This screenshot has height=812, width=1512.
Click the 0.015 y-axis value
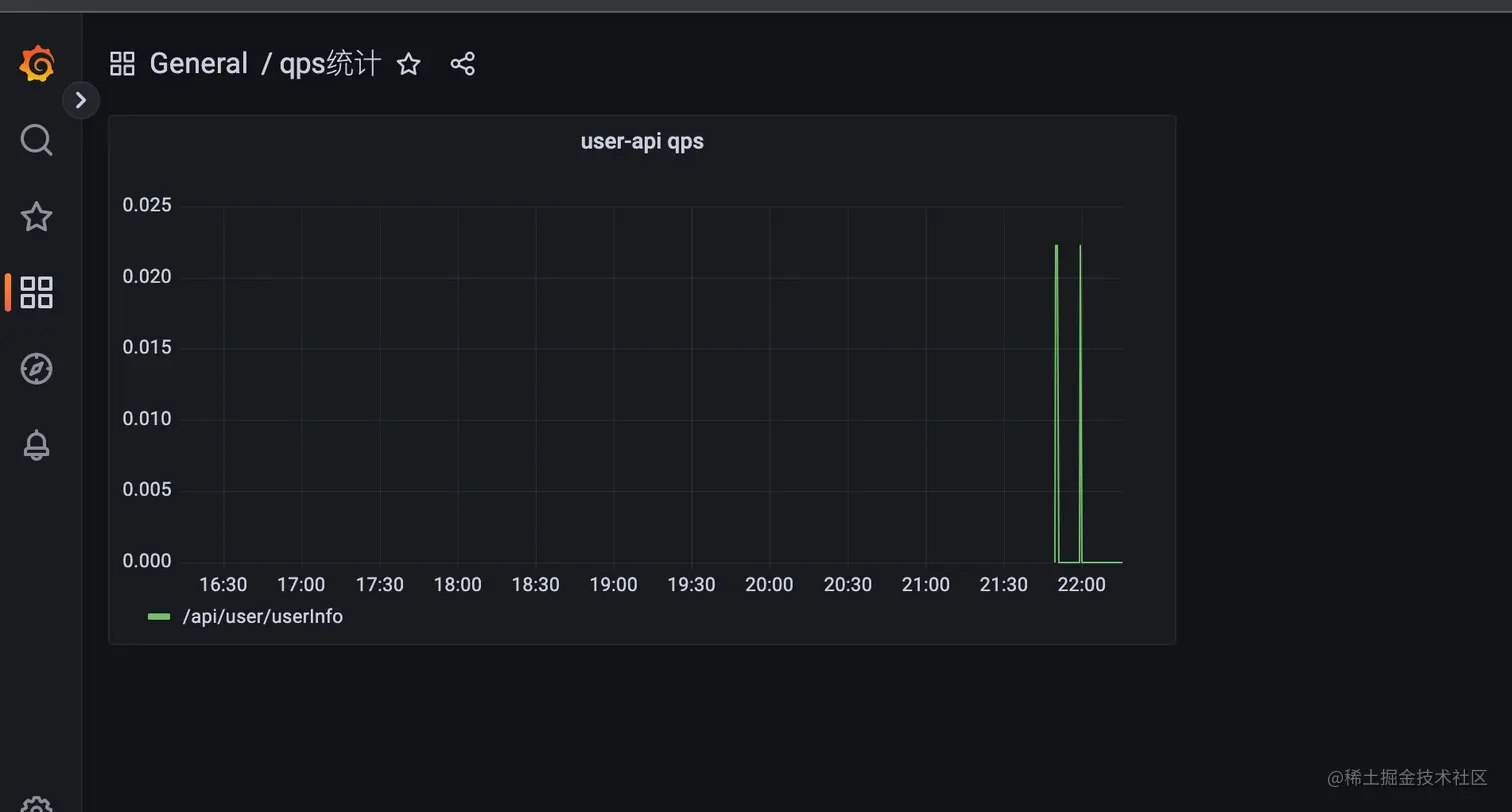click(147, 347)
